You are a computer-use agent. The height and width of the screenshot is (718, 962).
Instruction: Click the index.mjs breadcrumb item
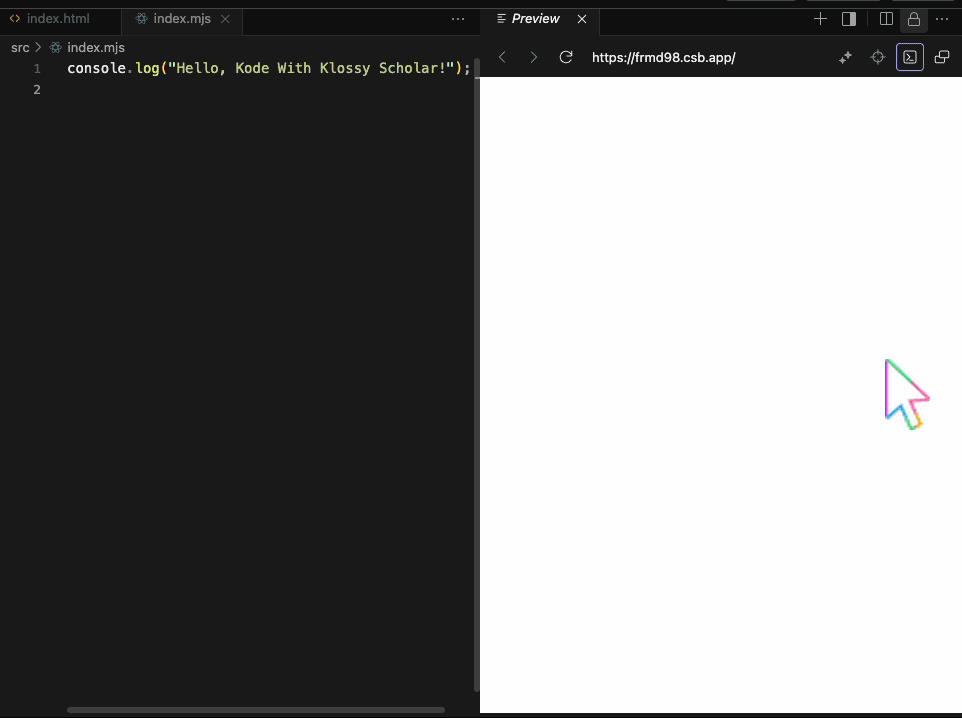point(96,48)
